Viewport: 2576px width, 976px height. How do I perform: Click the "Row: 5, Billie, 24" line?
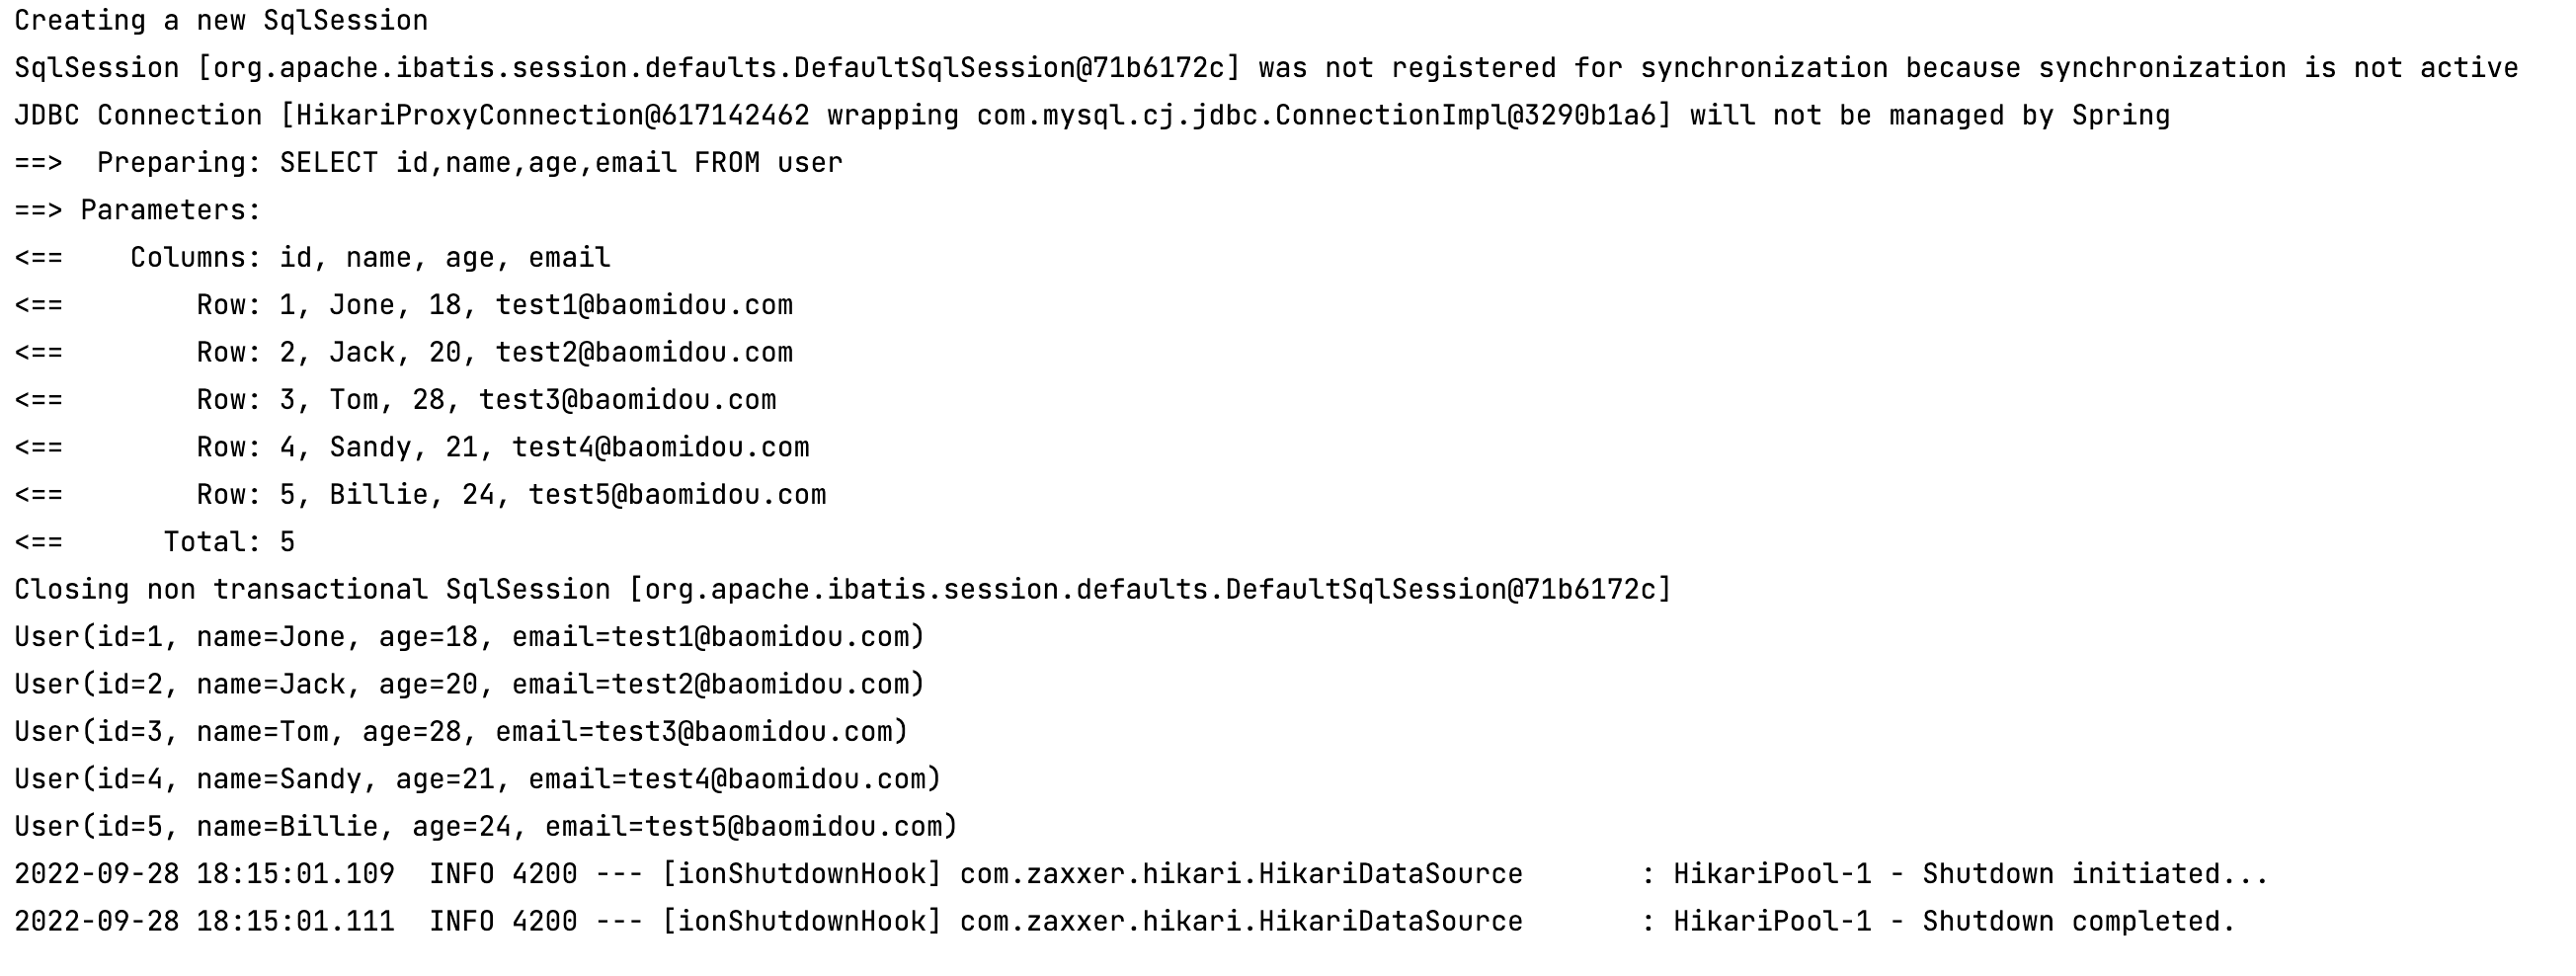510,495
